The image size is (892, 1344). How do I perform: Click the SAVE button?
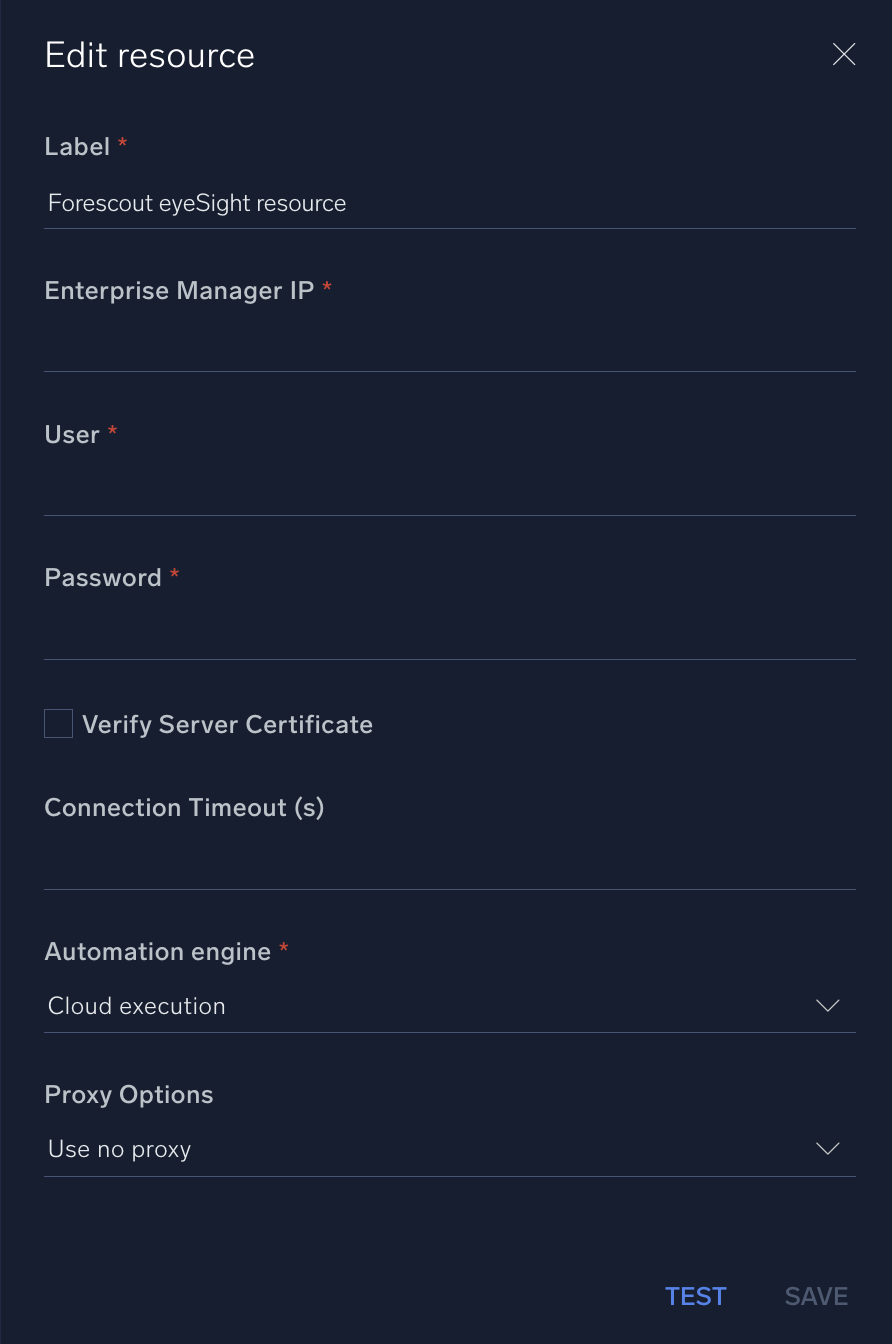(x=816, y=1297)
